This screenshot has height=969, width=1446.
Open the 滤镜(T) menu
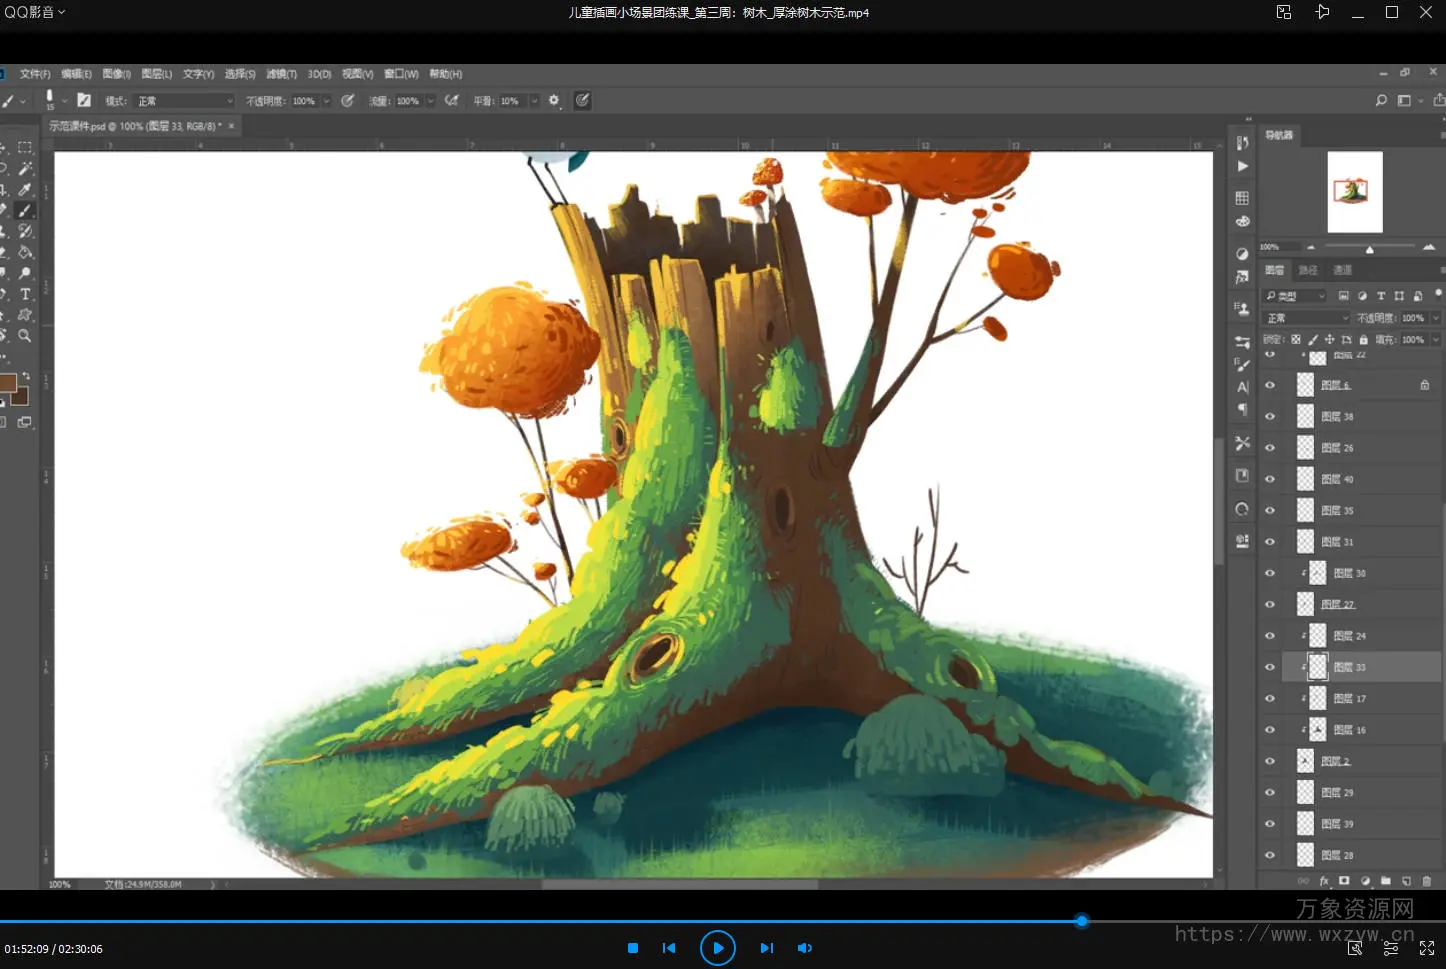(281, 74)
